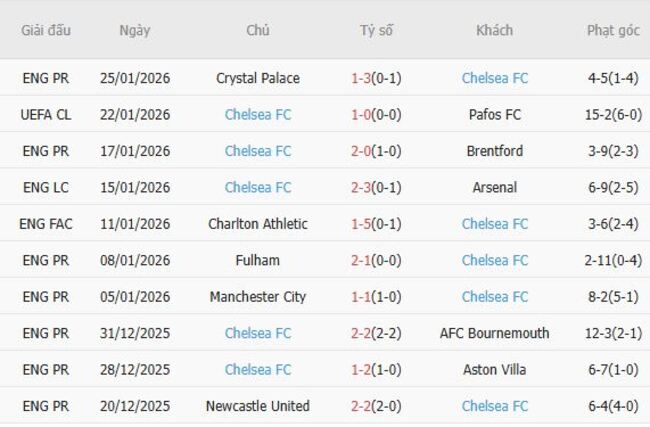
Task: Click Chelsea FC in Manchester City row
Action: [494, 297]
